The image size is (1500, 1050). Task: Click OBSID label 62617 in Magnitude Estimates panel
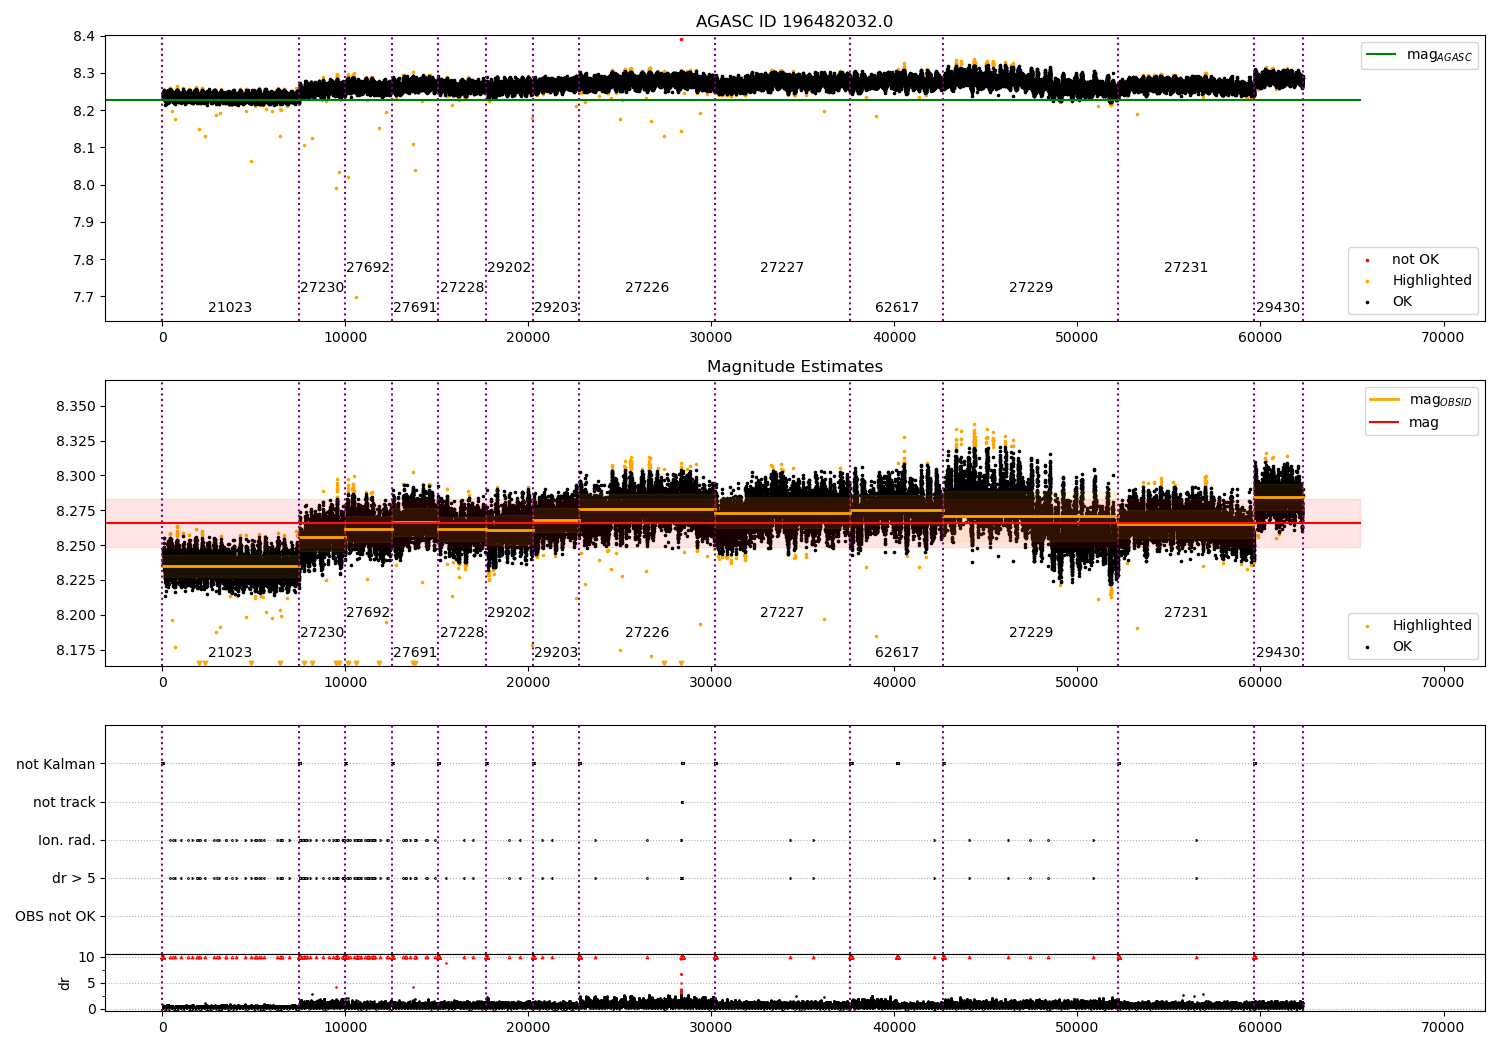pos(897,653)
